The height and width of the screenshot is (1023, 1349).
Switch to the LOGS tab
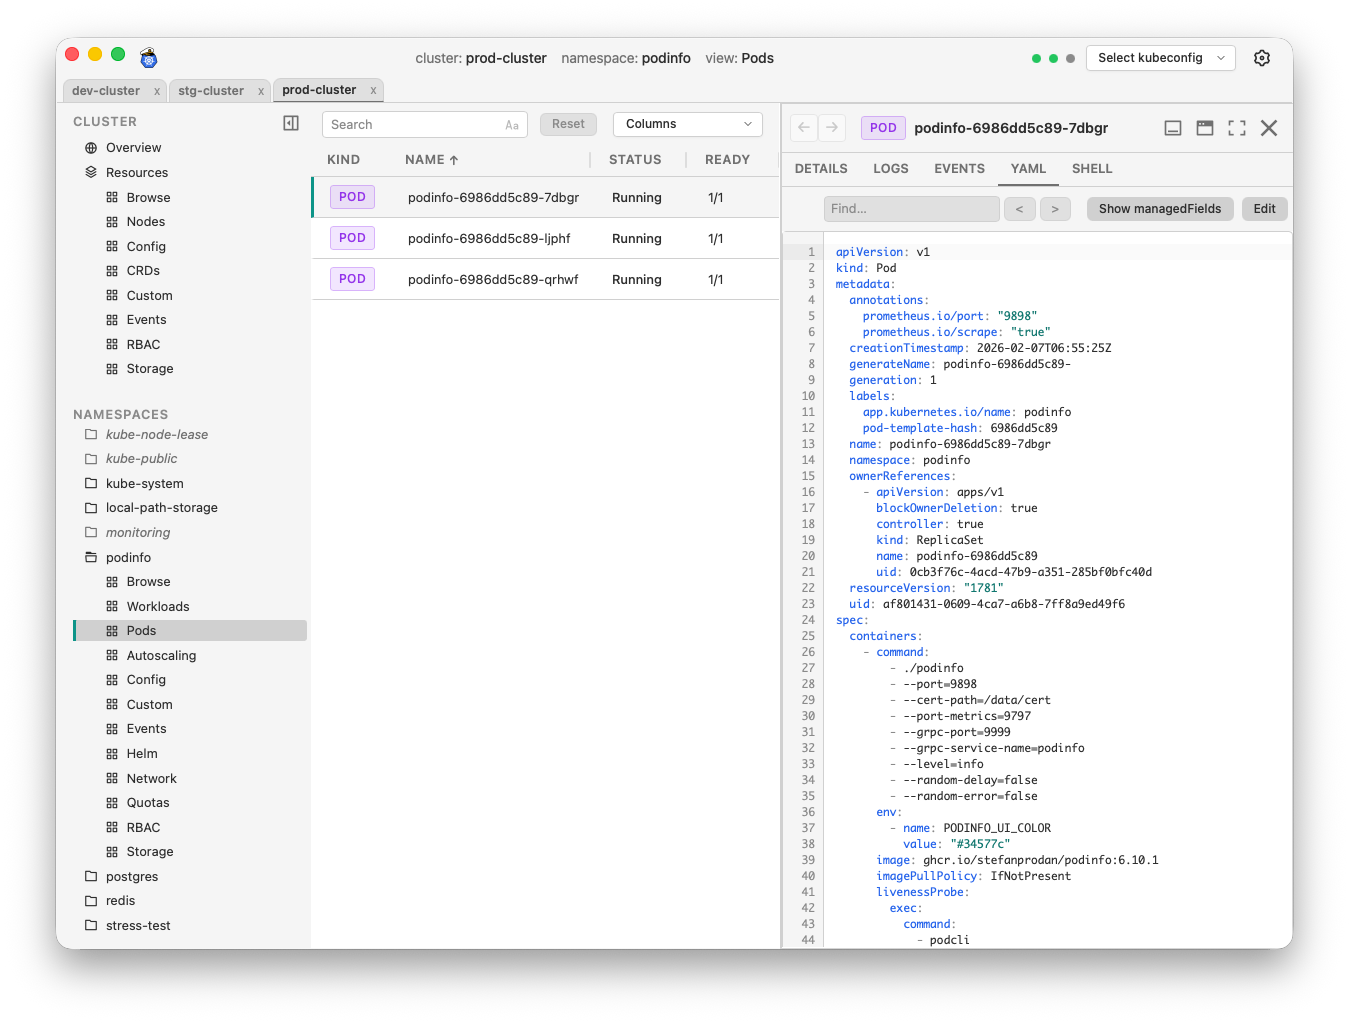pyautogui.click(x=890, y=168)
